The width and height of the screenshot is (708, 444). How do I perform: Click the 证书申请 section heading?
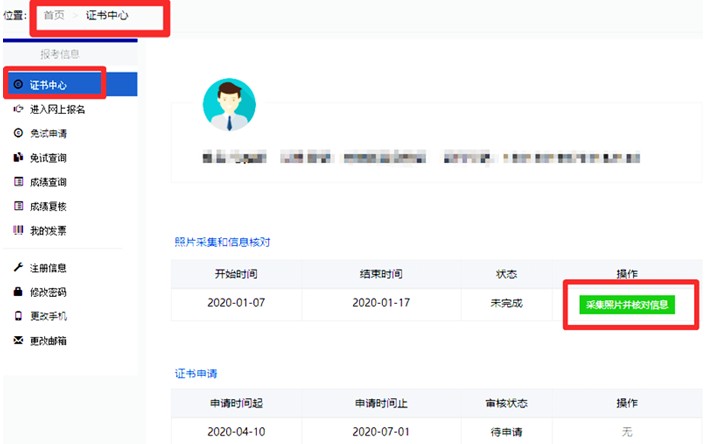tap(195, 373)
